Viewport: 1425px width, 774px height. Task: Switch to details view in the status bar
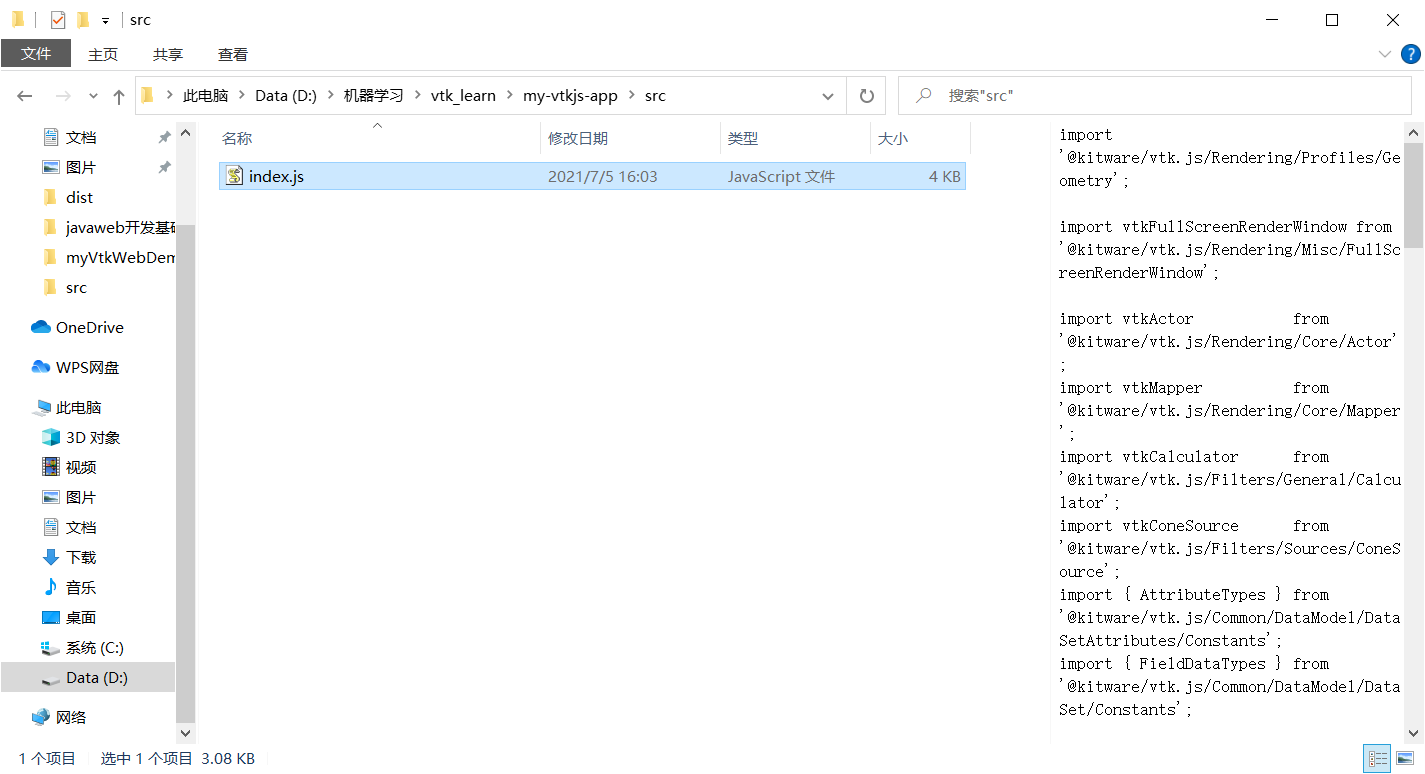click(x=1377, y=758)
